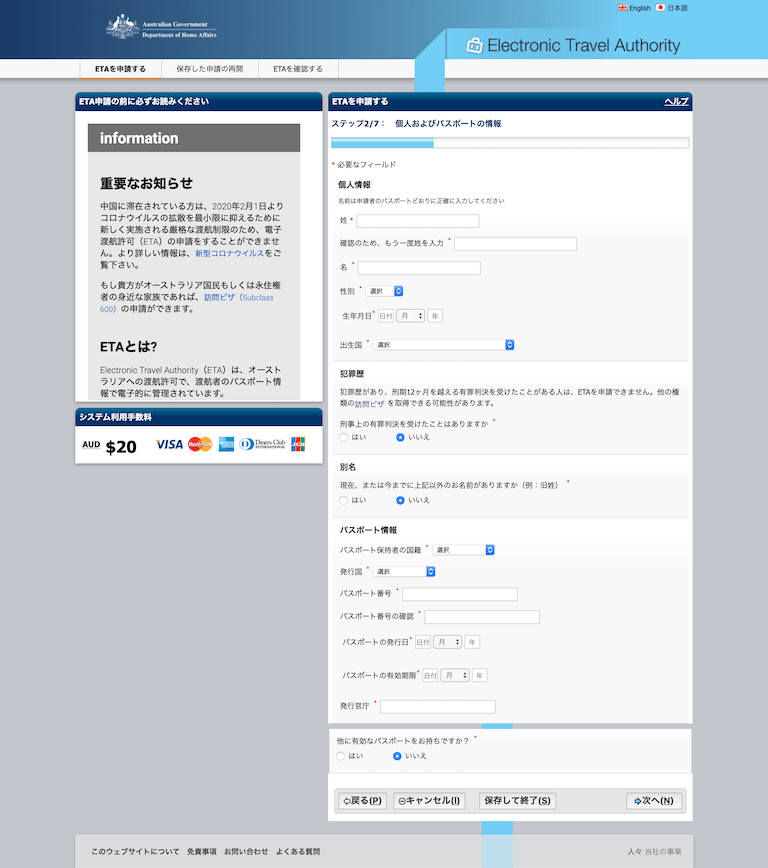Click the パスポートの発行日 year field

coord(472,642)
